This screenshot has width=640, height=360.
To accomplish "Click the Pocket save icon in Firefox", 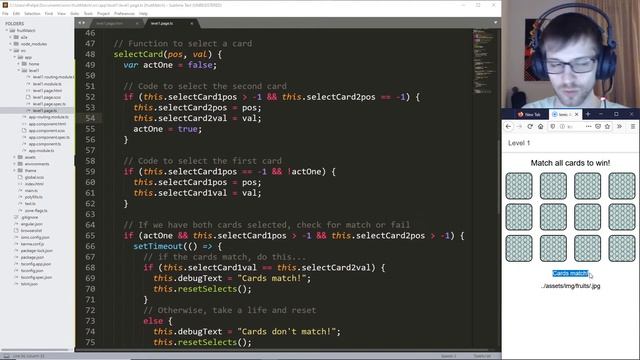I will click(x=598, y=127).
